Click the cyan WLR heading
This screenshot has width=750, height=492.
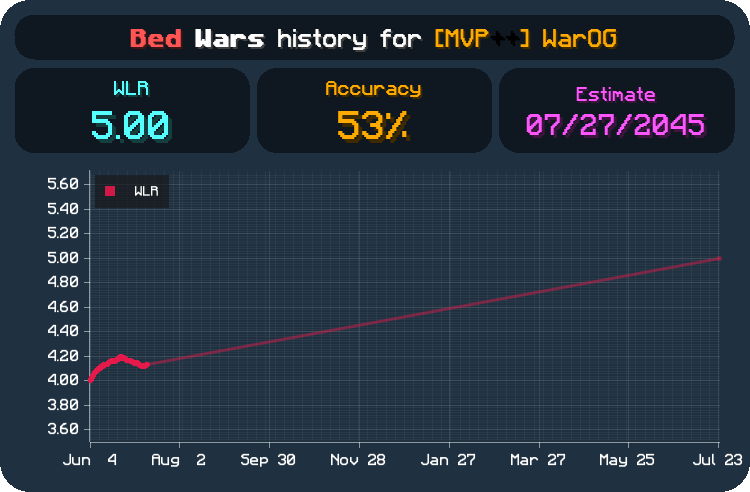coord(131,88)
